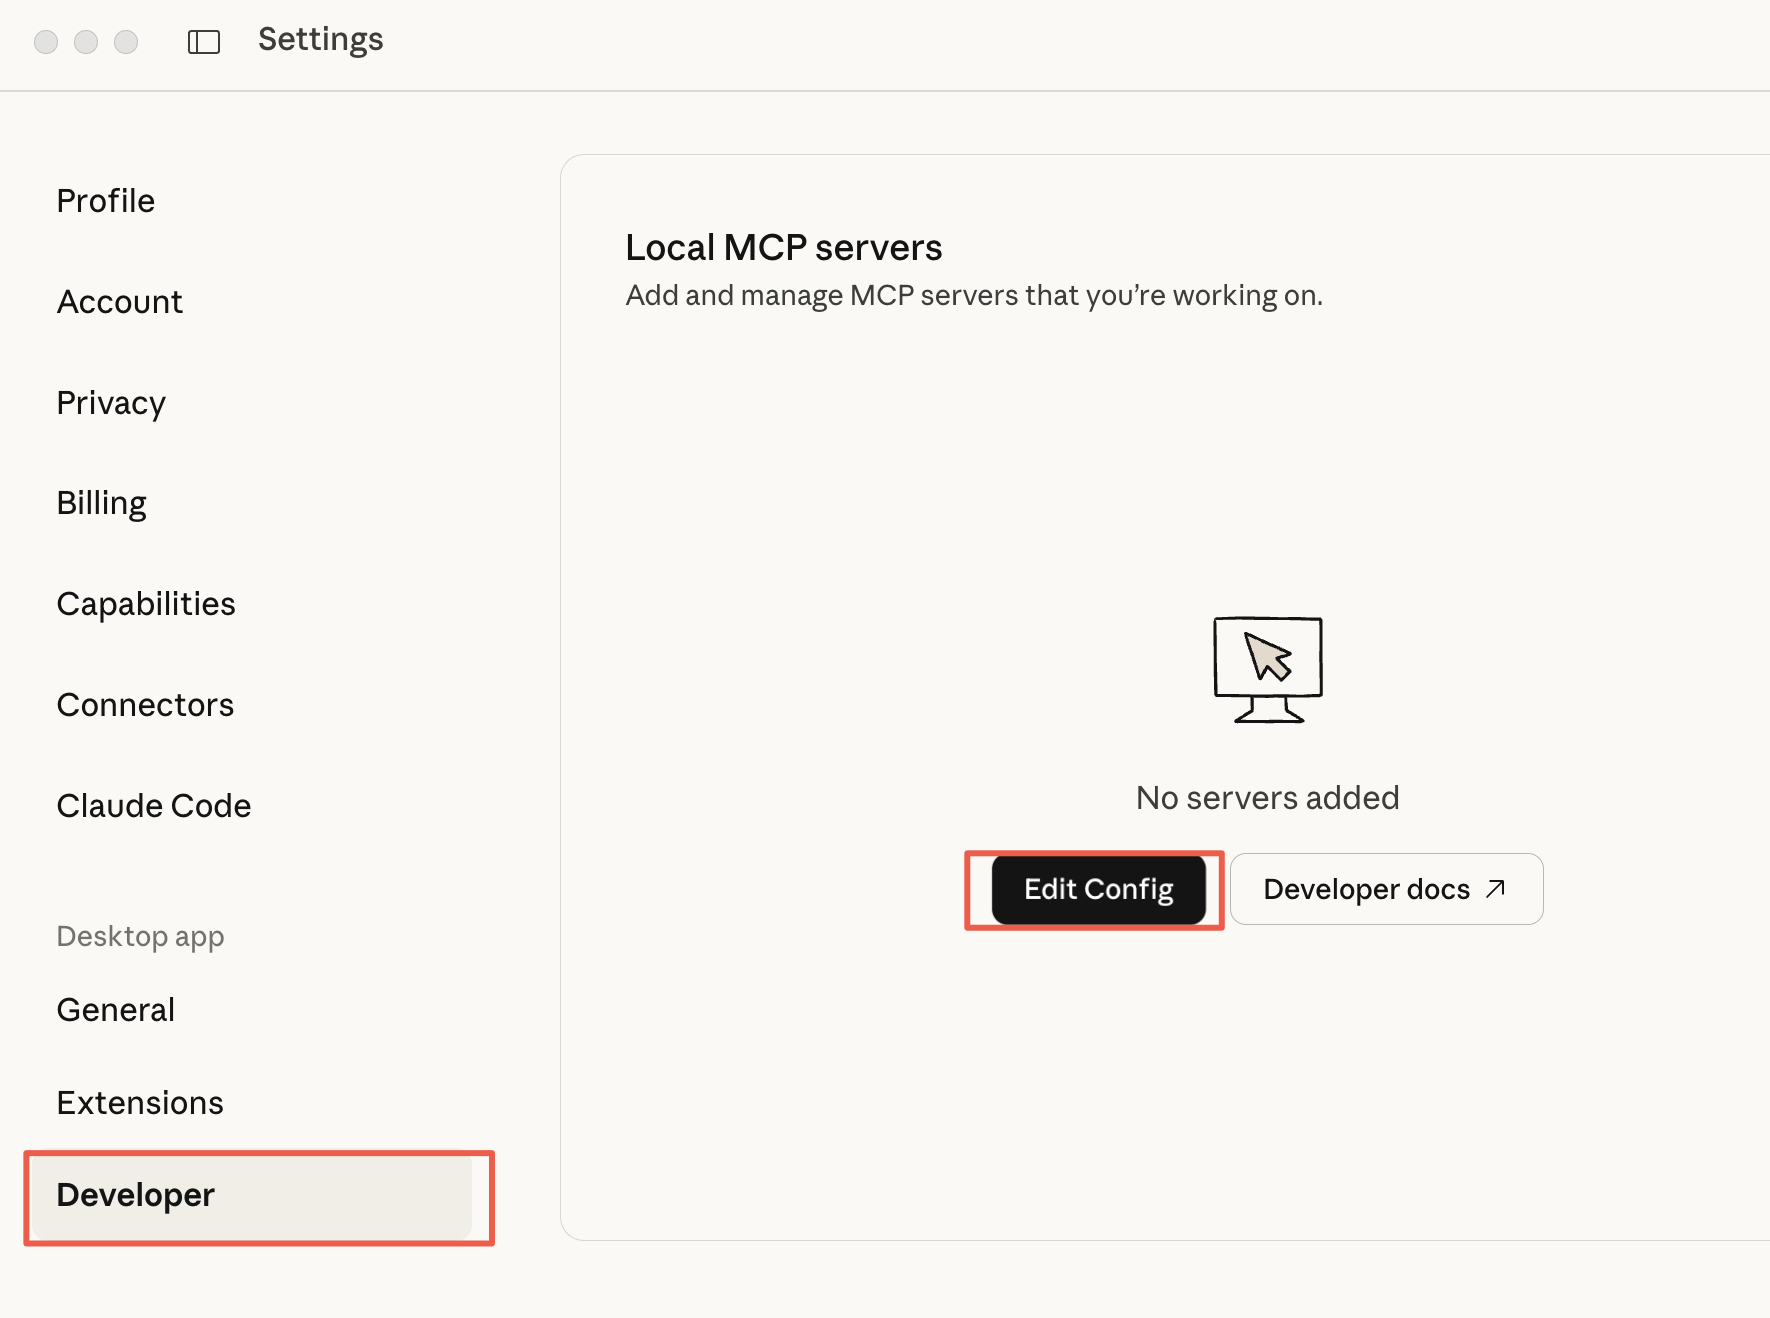Open Billing settings
The height and width of the screenshot is (1318, 1770).
coord(102,503)
